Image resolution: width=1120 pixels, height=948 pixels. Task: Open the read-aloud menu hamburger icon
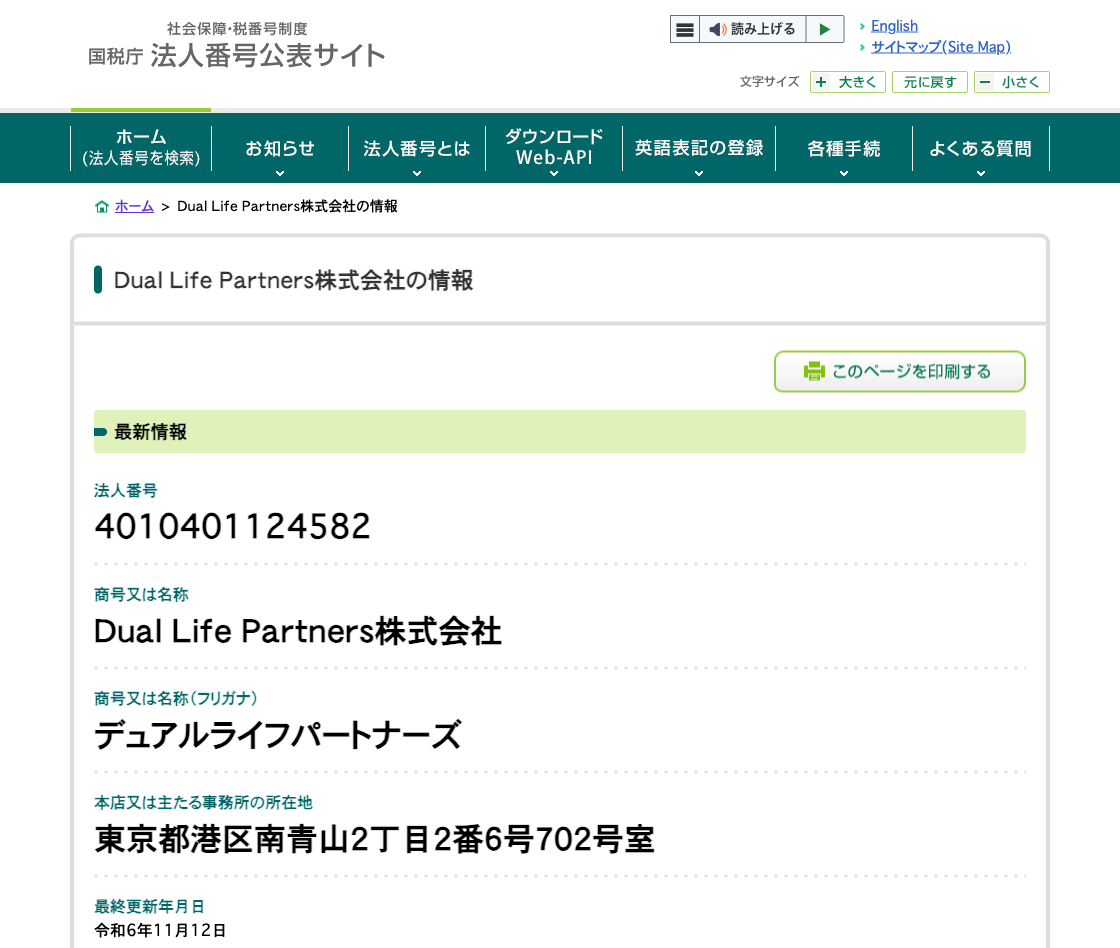(684, 29)
